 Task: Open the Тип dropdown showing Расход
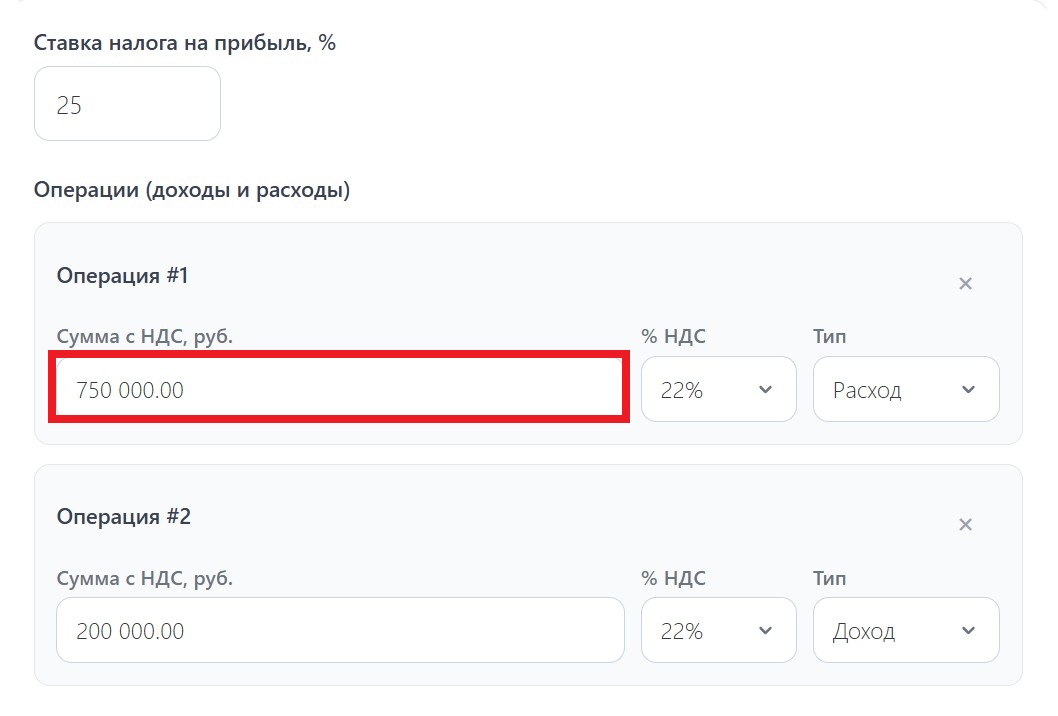[x=905, y=389]
